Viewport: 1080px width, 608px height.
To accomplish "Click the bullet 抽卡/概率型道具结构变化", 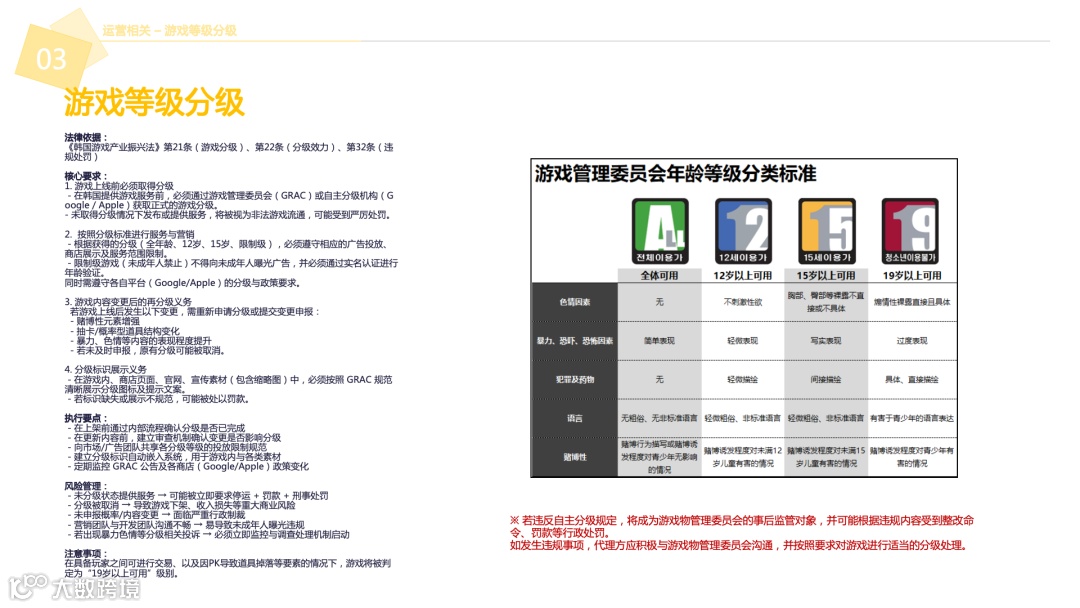I will [125, 331].
